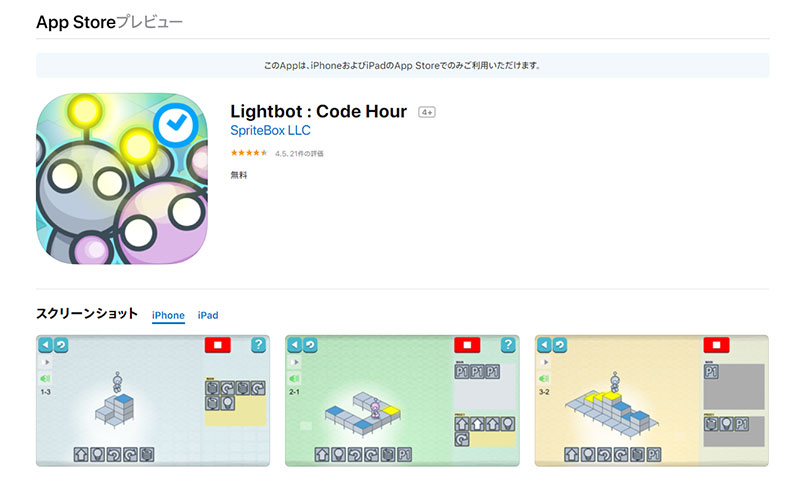Click the orange star rating
Viewport: 800px width, 484px height.
(x=248, y=152)
